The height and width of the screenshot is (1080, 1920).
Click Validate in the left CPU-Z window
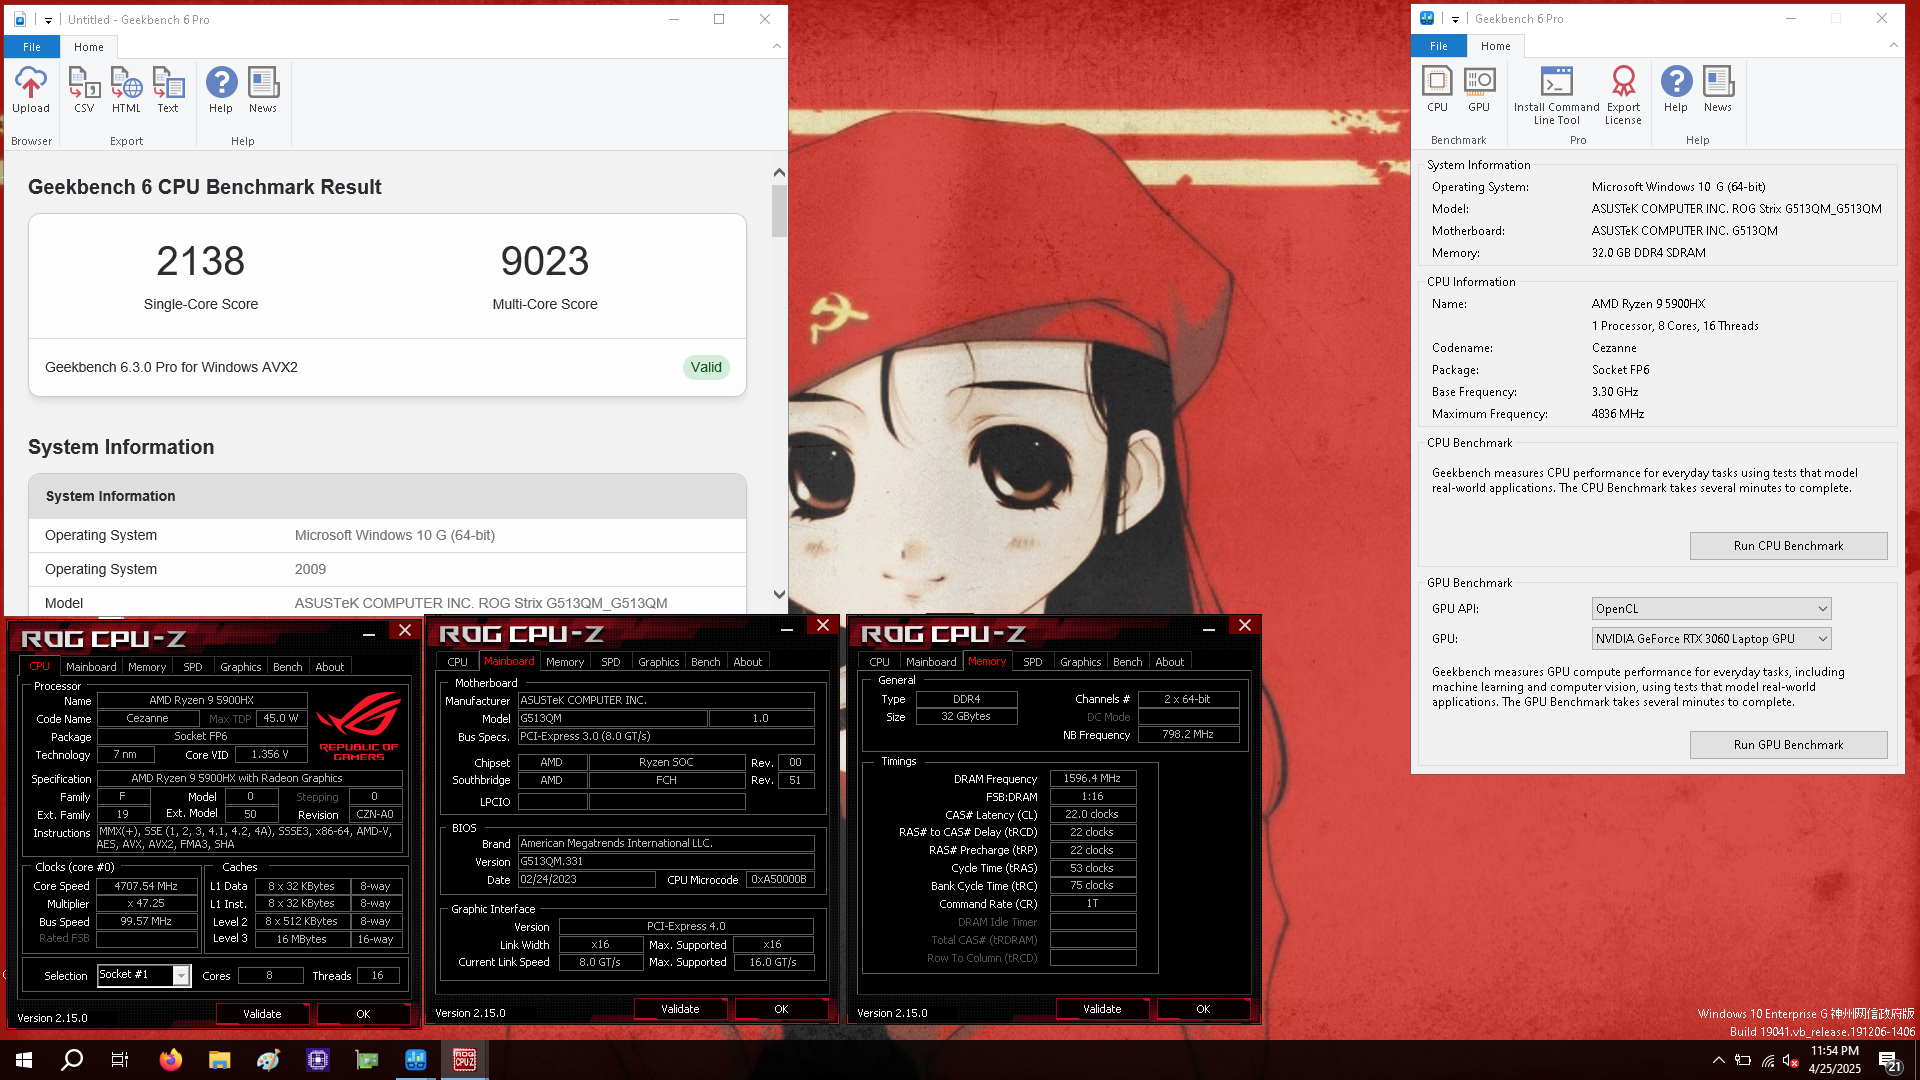point(262,1014)
